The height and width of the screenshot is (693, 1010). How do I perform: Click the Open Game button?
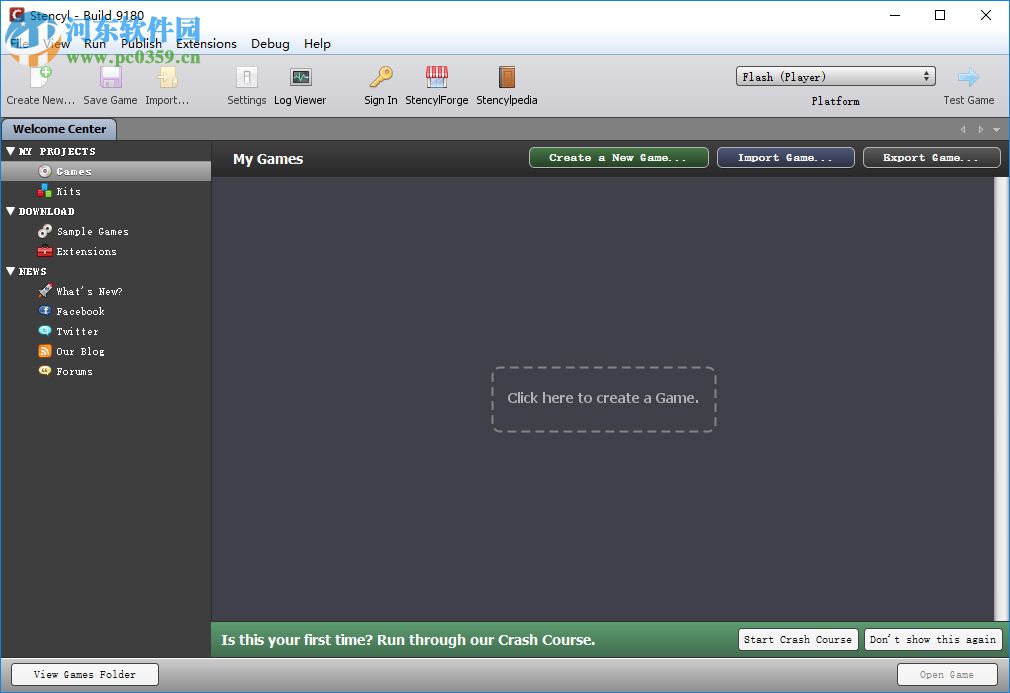point(947,674)
